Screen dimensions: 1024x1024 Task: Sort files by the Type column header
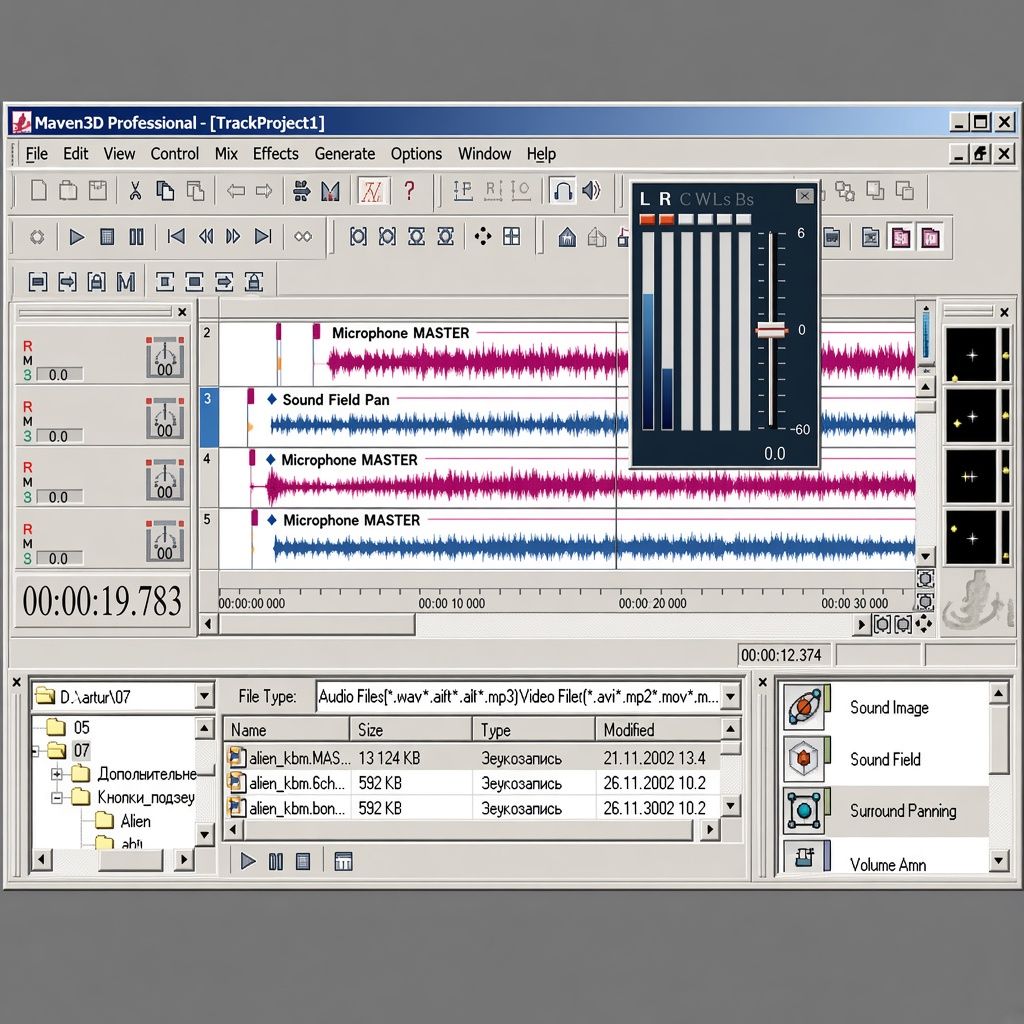534,729
